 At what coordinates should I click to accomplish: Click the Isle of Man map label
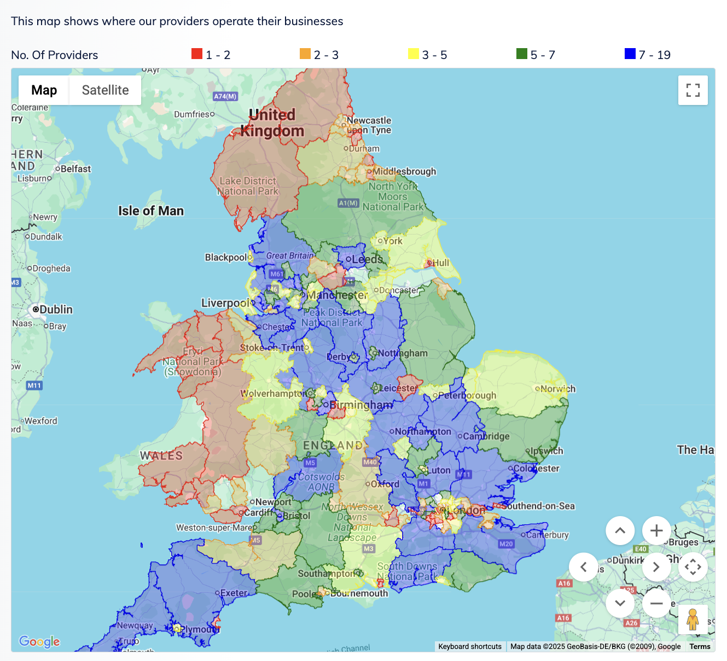151,211
